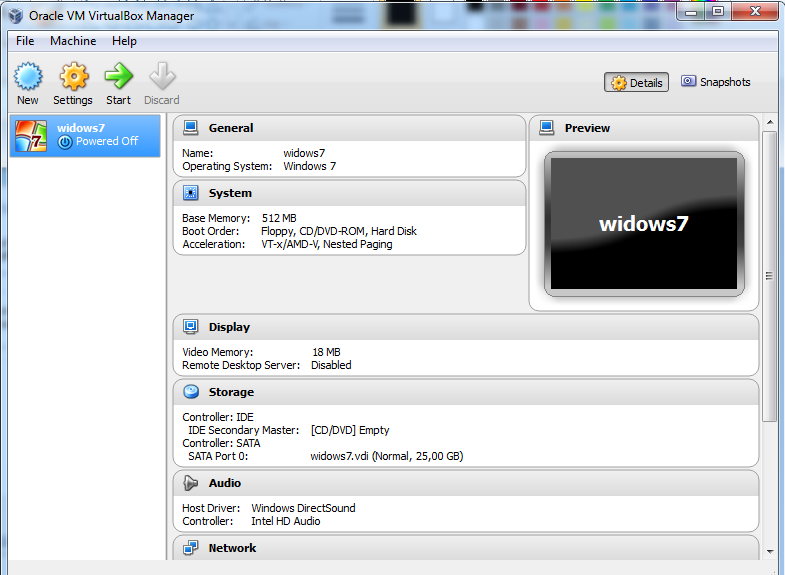Open the System section heading

230,193
